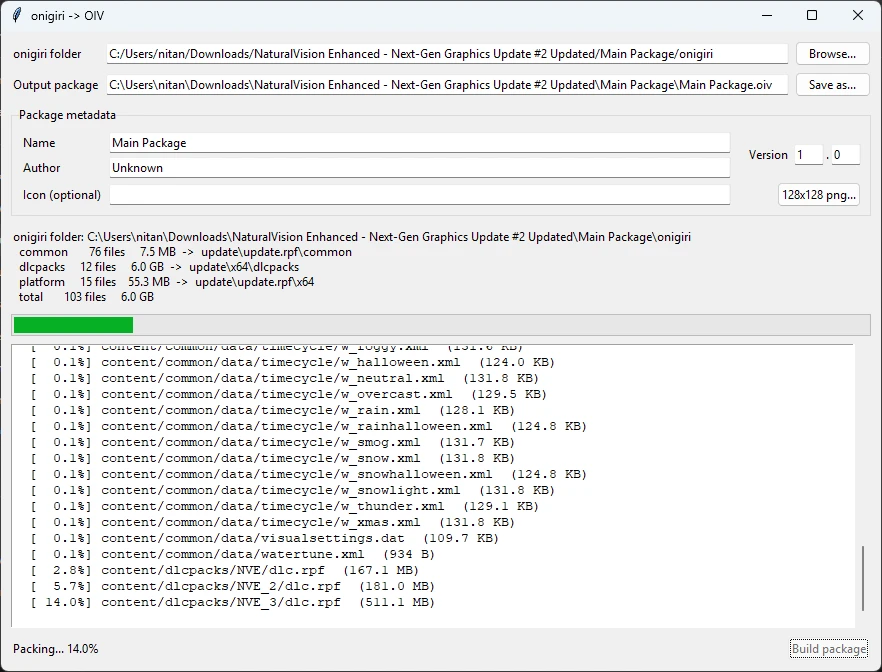Click Browse... for onigiri folder
Viewport: 882px width, 672px height.
832,54
